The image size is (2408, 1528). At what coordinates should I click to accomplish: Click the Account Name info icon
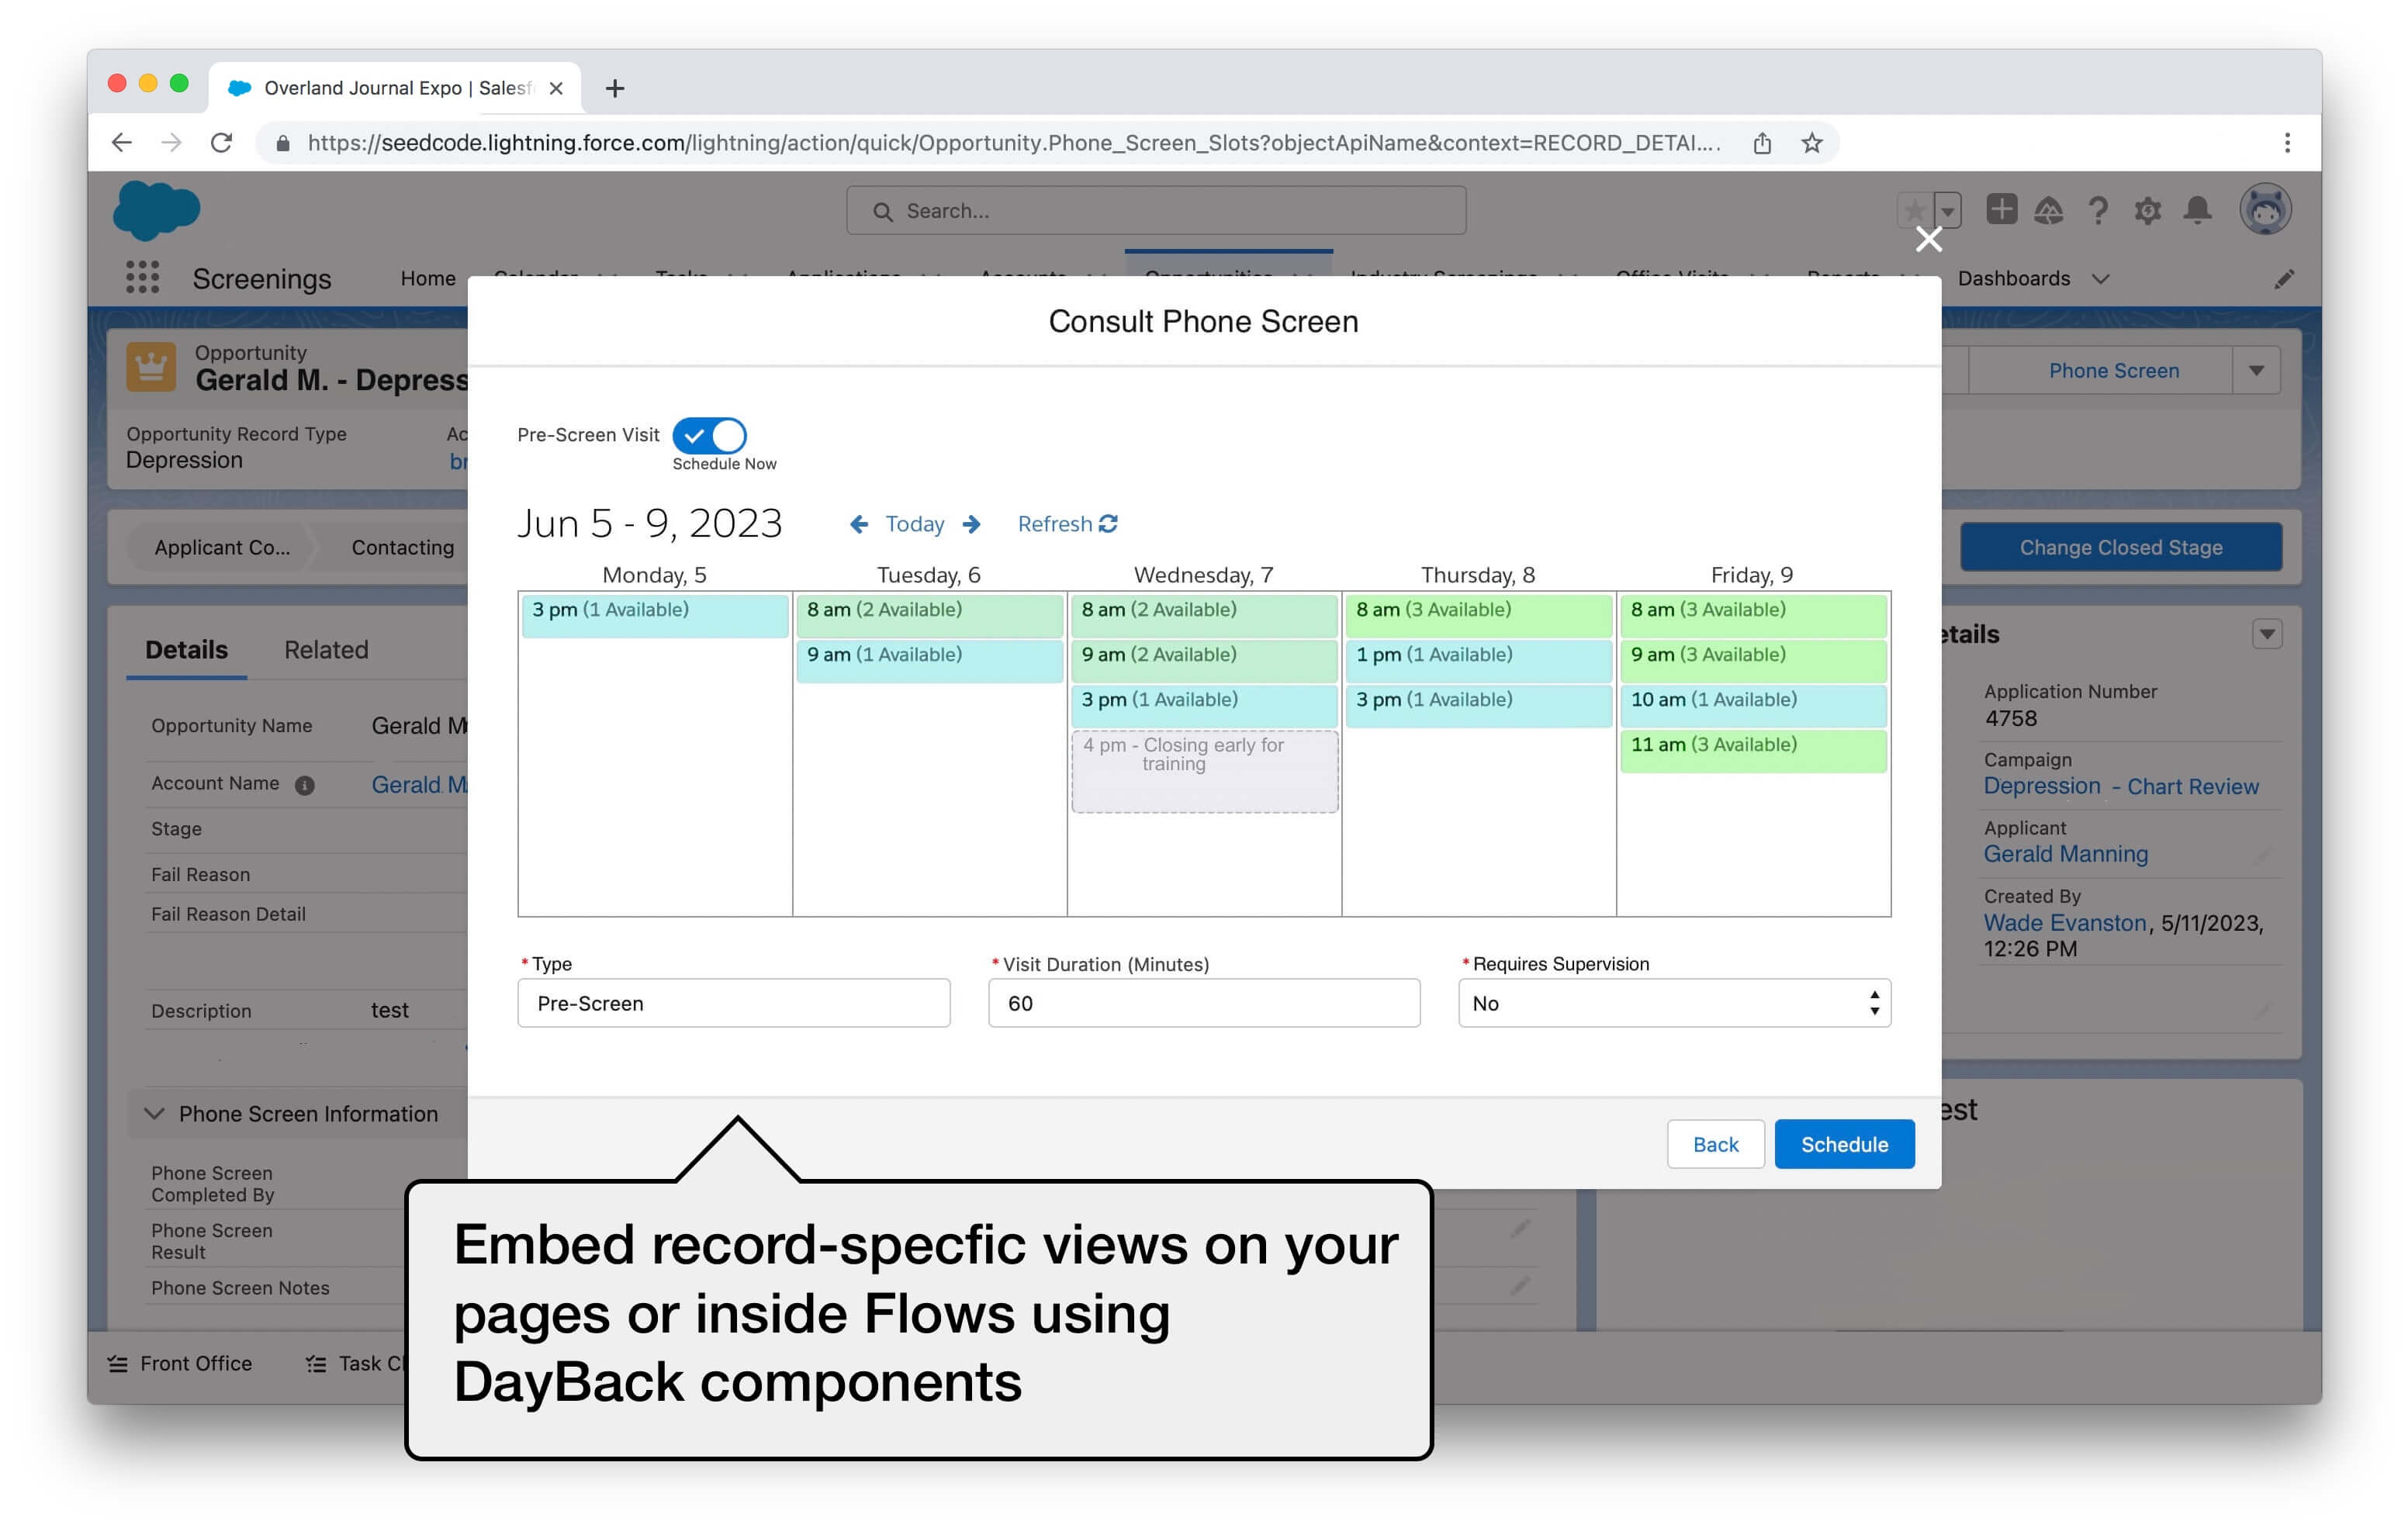(x=304, y=785)
